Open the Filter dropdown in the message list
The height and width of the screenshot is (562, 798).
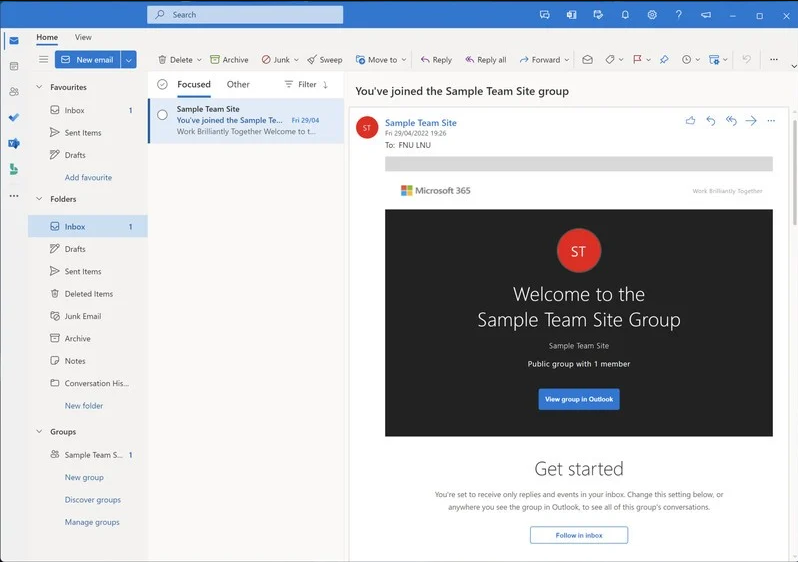click(x=300, y=85)
